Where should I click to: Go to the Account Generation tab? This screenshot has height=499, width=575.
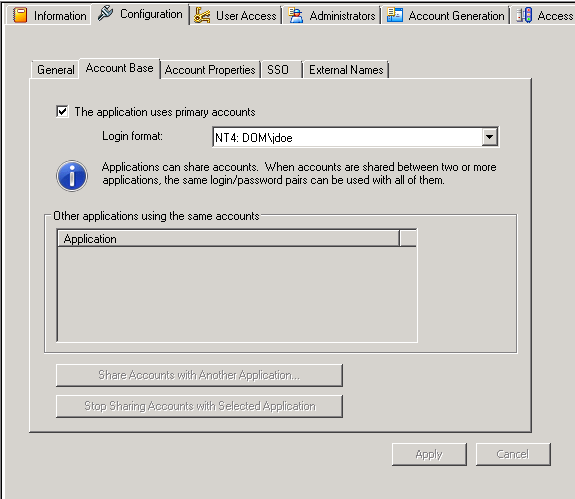click(x=446, y=16)
